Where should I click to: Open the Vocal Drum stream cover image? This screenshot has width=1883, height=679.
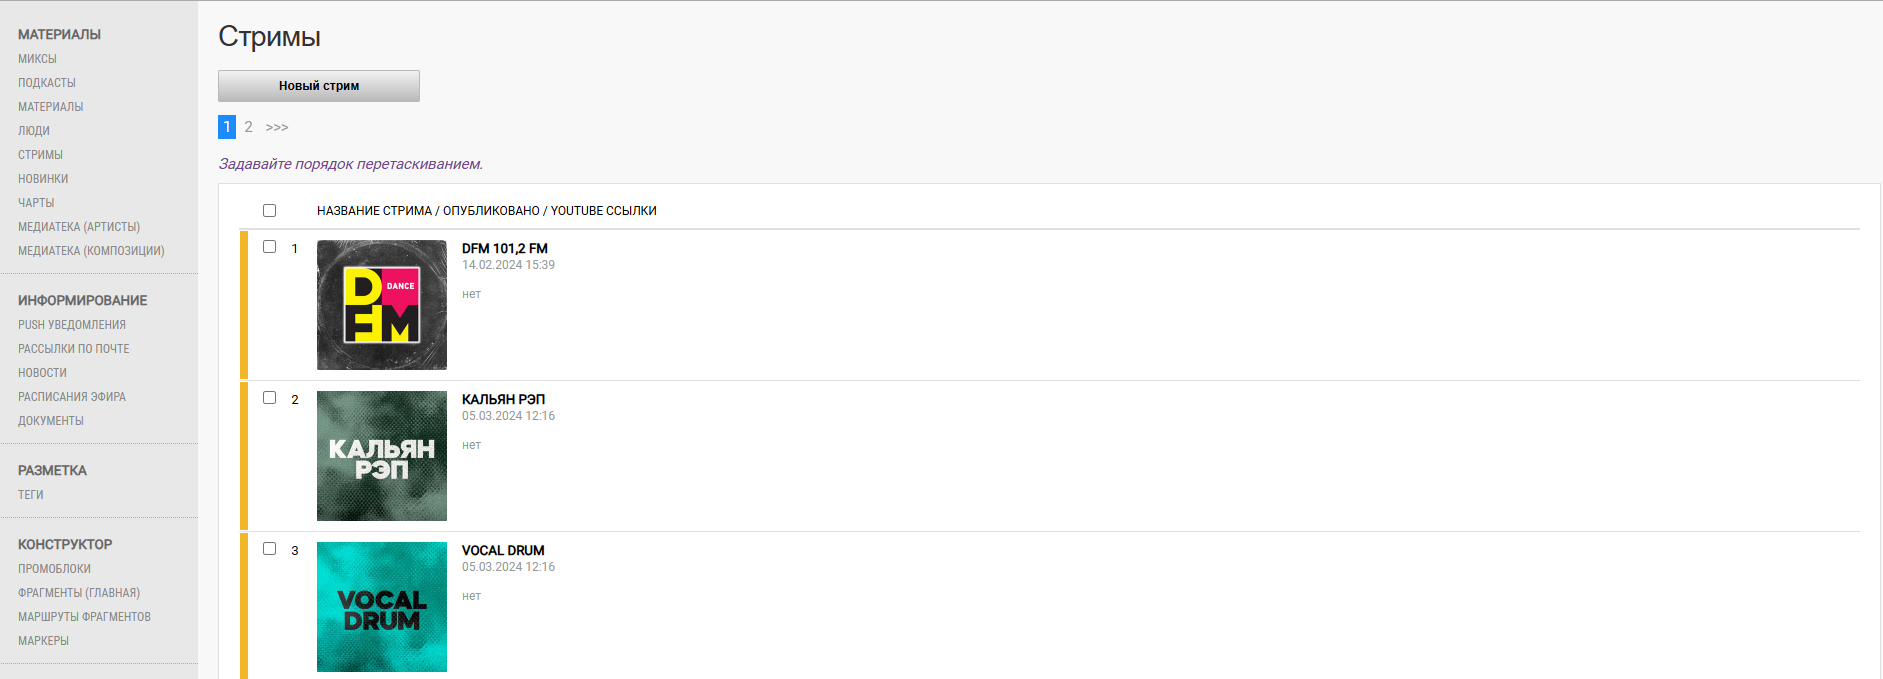[x=382, y=607]
